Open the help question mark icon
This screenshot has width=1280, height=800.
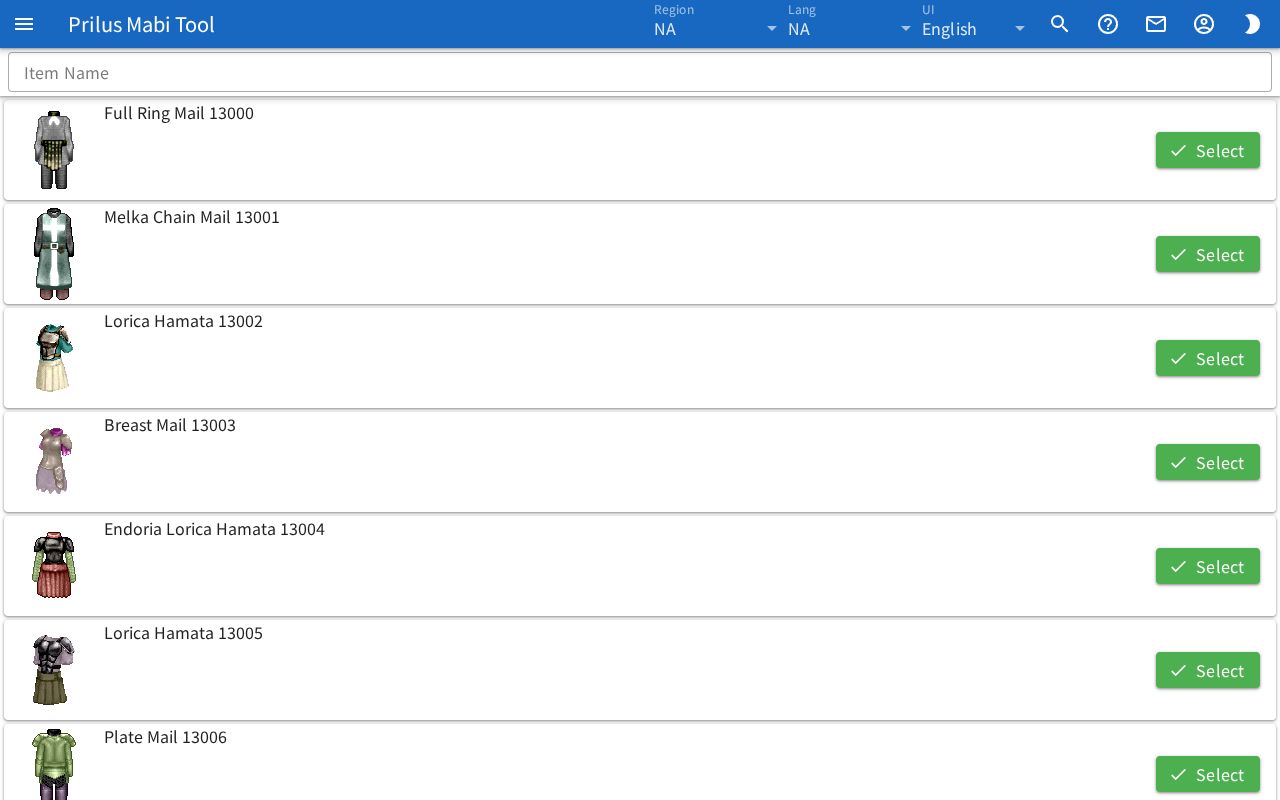(1108, 24)
